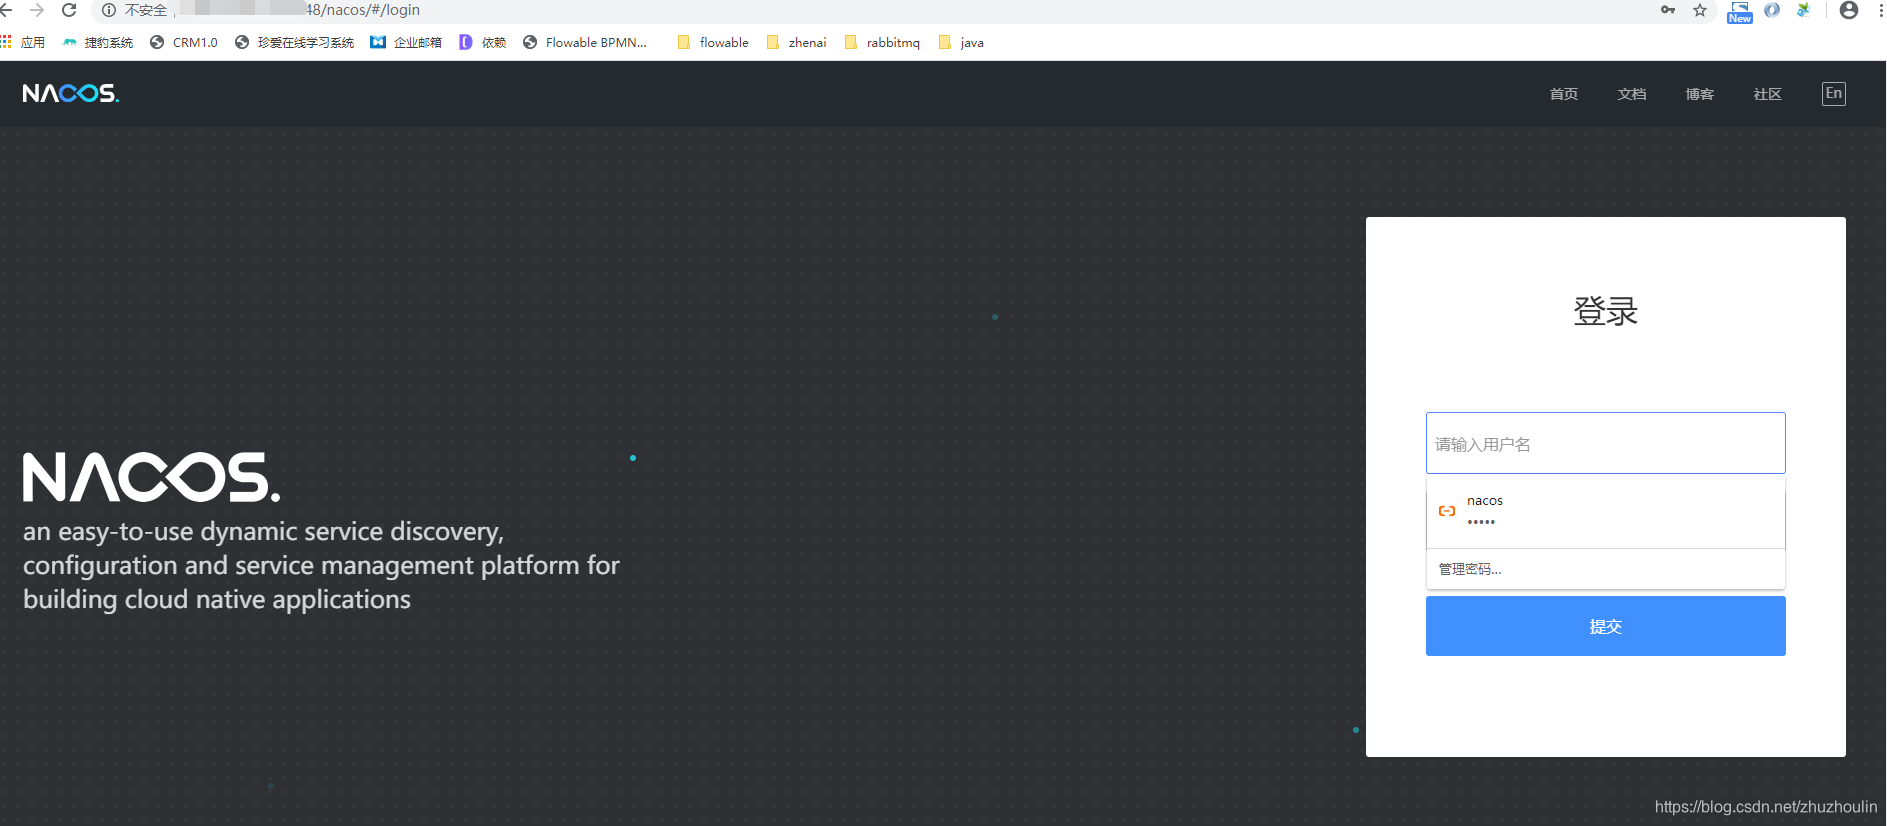Open the Flowable BPMN bookmark
Screen dimensions: 1887x826
[x=585, y=42]
